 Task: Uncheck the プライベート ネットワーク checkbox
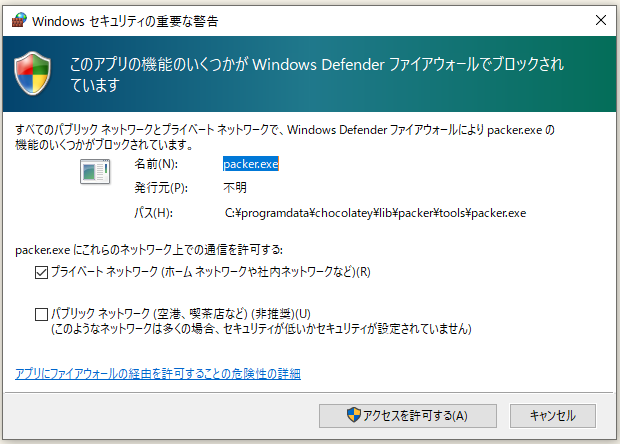(42, 272)
